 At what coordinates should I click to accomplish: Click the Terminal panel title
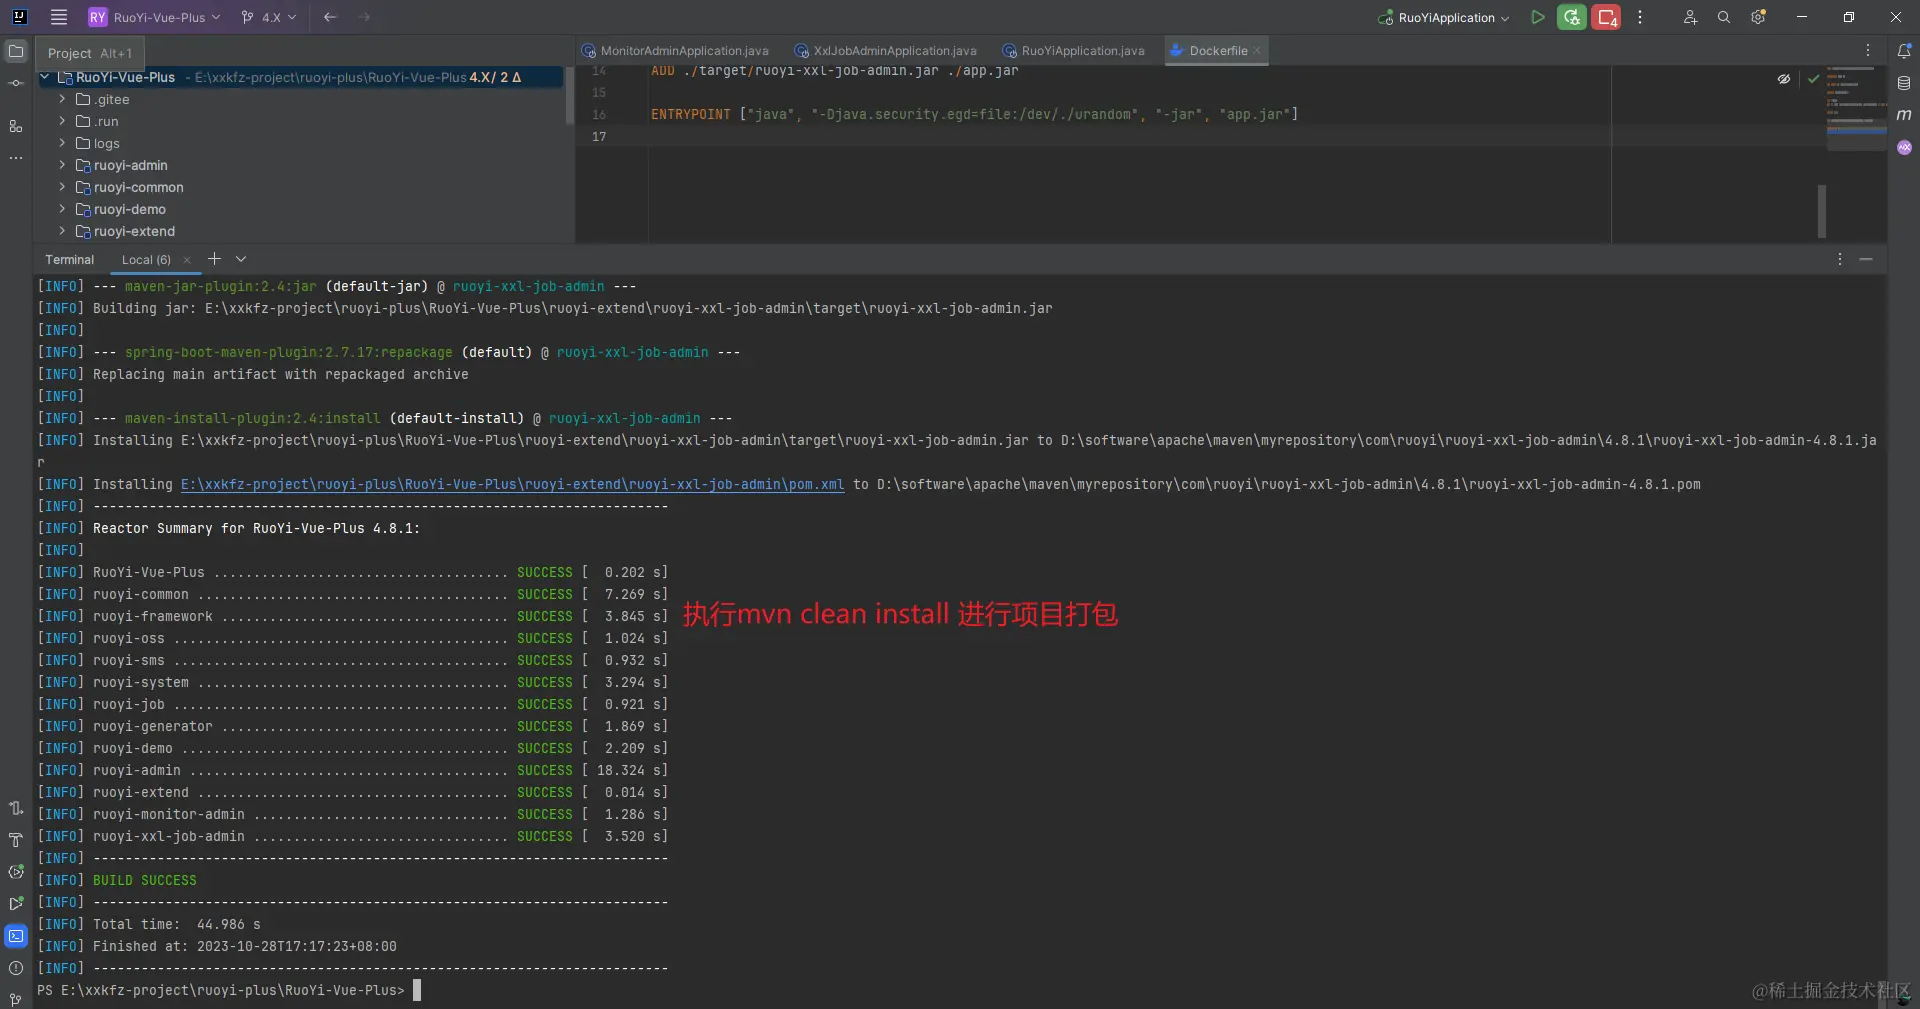tap(69, 260)
